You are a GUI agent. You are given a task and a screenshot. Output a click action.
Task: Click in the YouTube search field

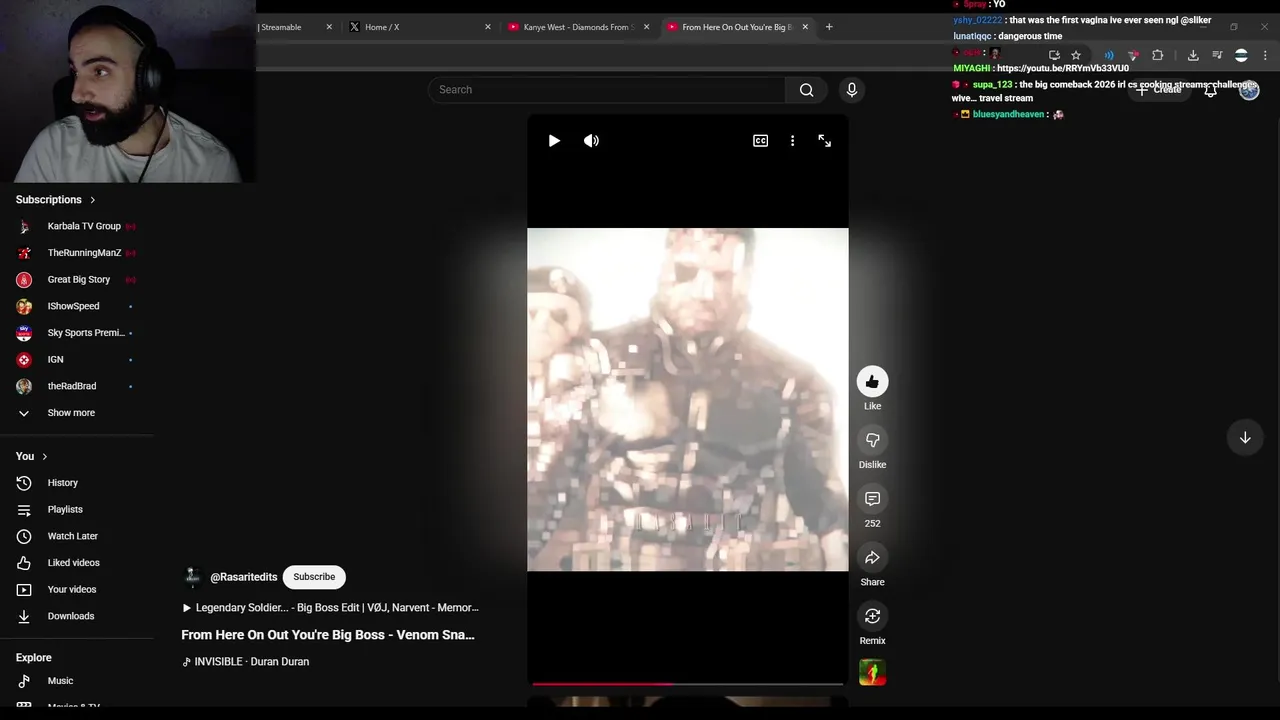point(607,90)
